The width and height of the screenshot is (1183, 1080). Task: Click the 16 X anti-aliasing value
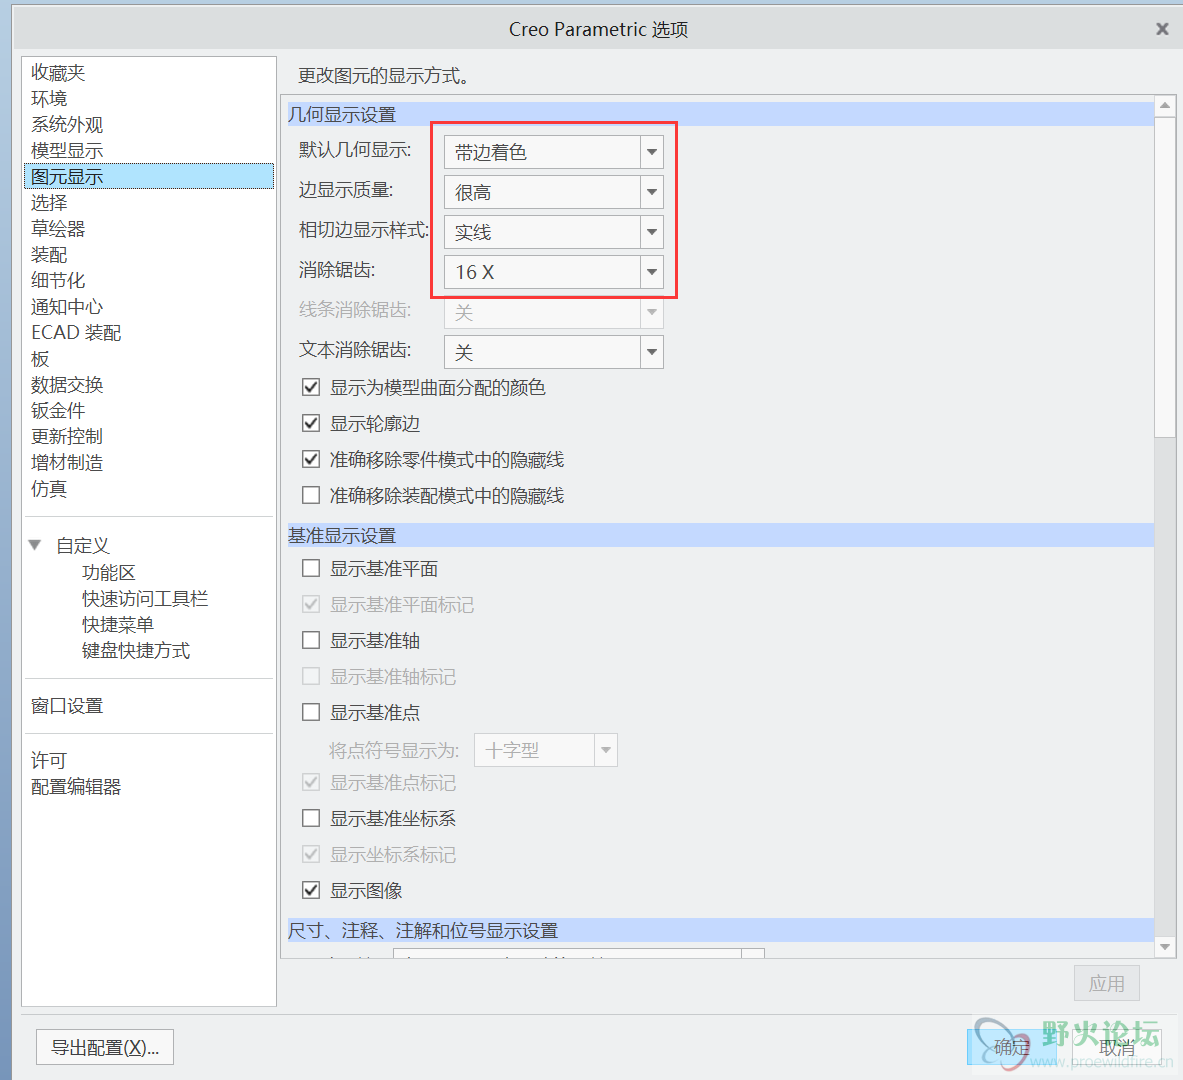pyautogui.click(x=542, y=272)
